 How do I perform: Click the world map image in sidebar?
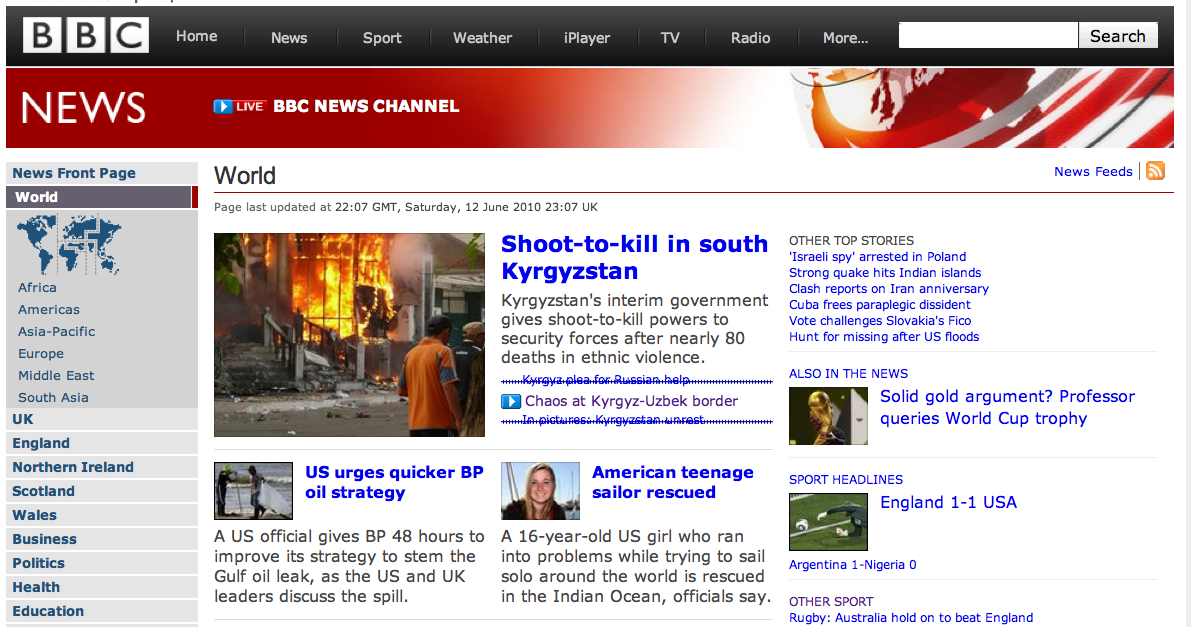pyautogui.click(x=68, y=245)
